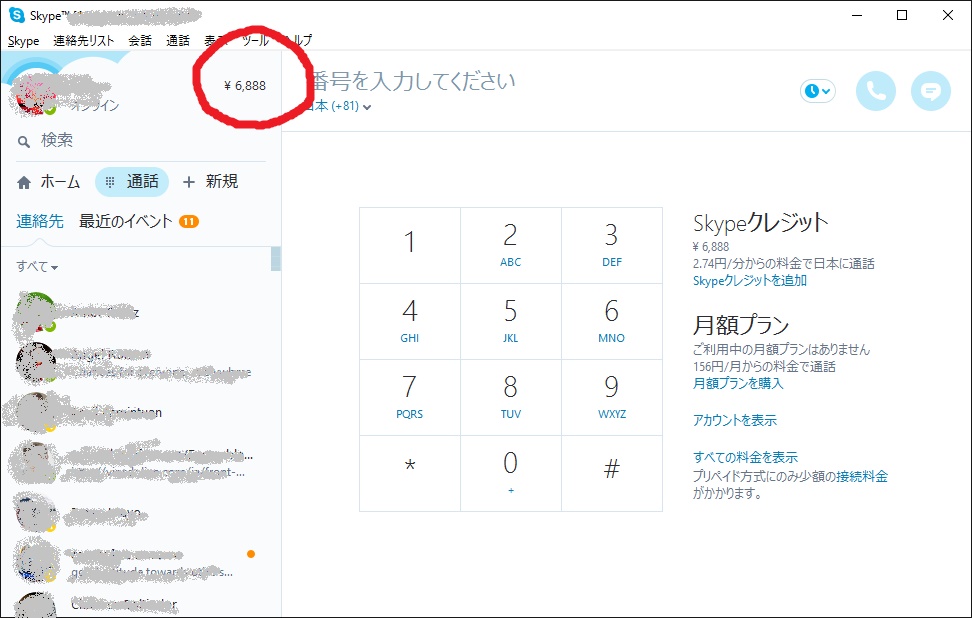The height and width of the screenshot is (618, 972).
Task: Click the 検索 search field
Action: point(141,141)
